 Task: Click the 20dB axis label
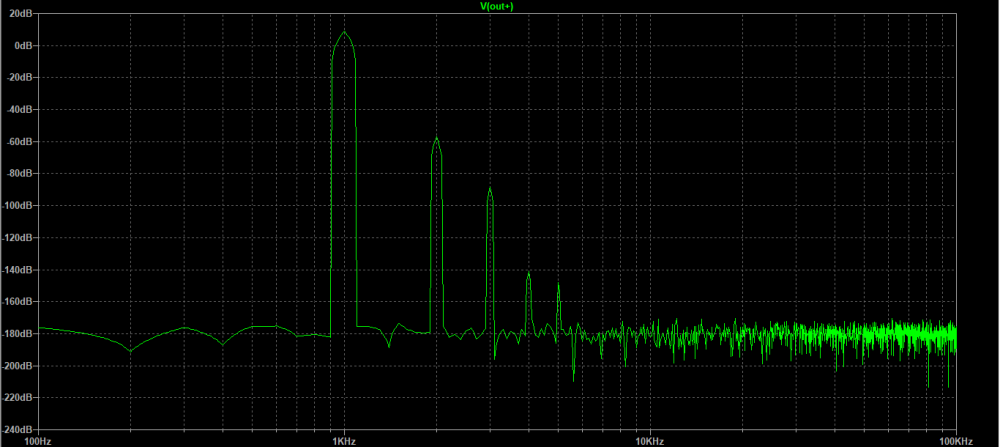22,13
